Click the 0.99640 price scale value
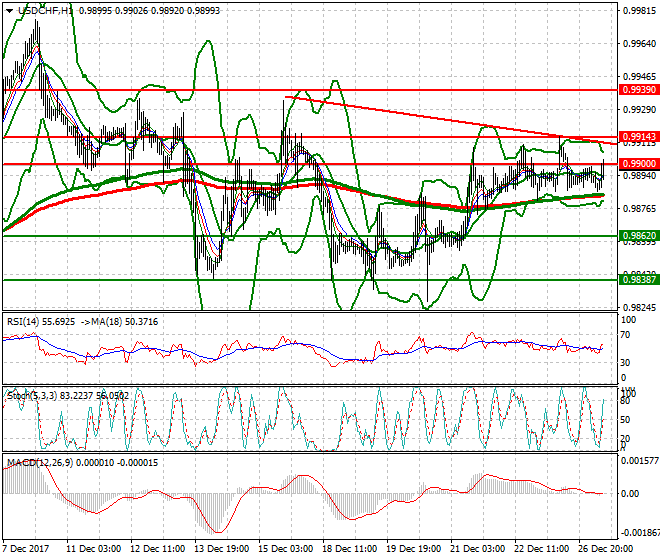Screen dimensions: 660x560 639,44
